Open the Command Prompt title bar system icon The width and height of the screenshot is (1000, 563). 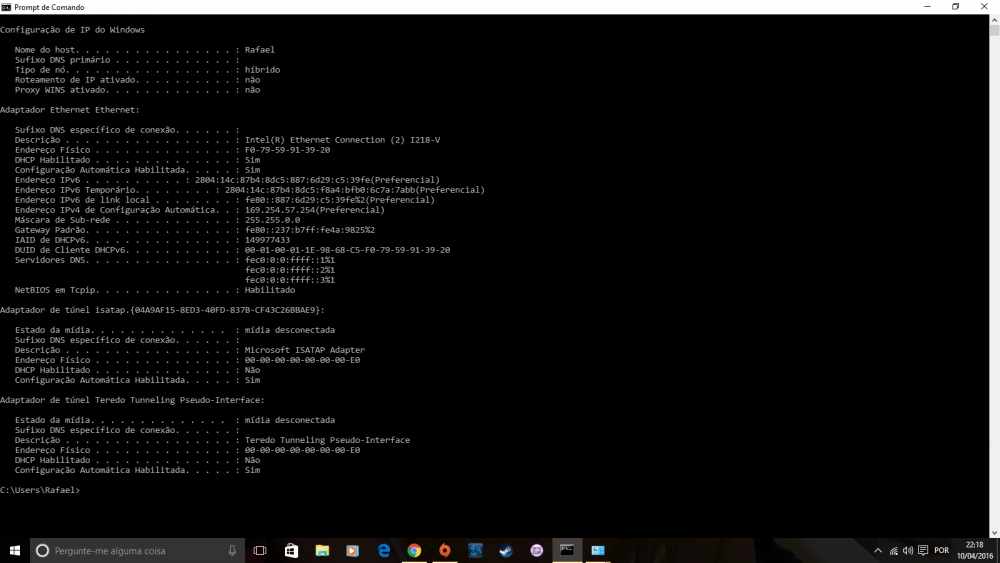(x=6, y=6)
